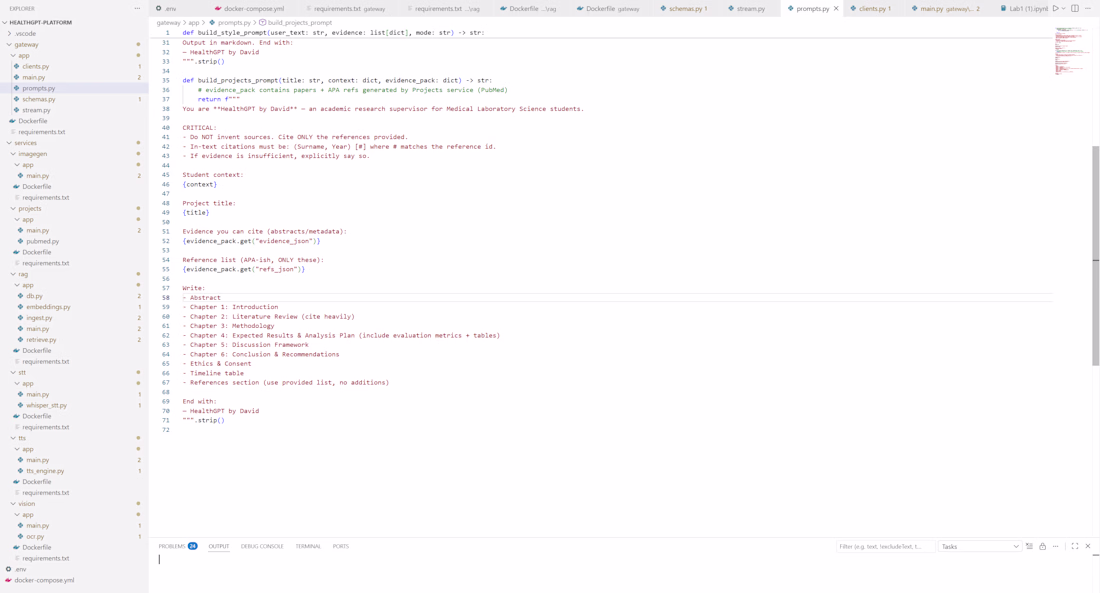This screenshot has height=593, width=1100.
Task: Click the Problems count badge 24
Action: point(192,546)
